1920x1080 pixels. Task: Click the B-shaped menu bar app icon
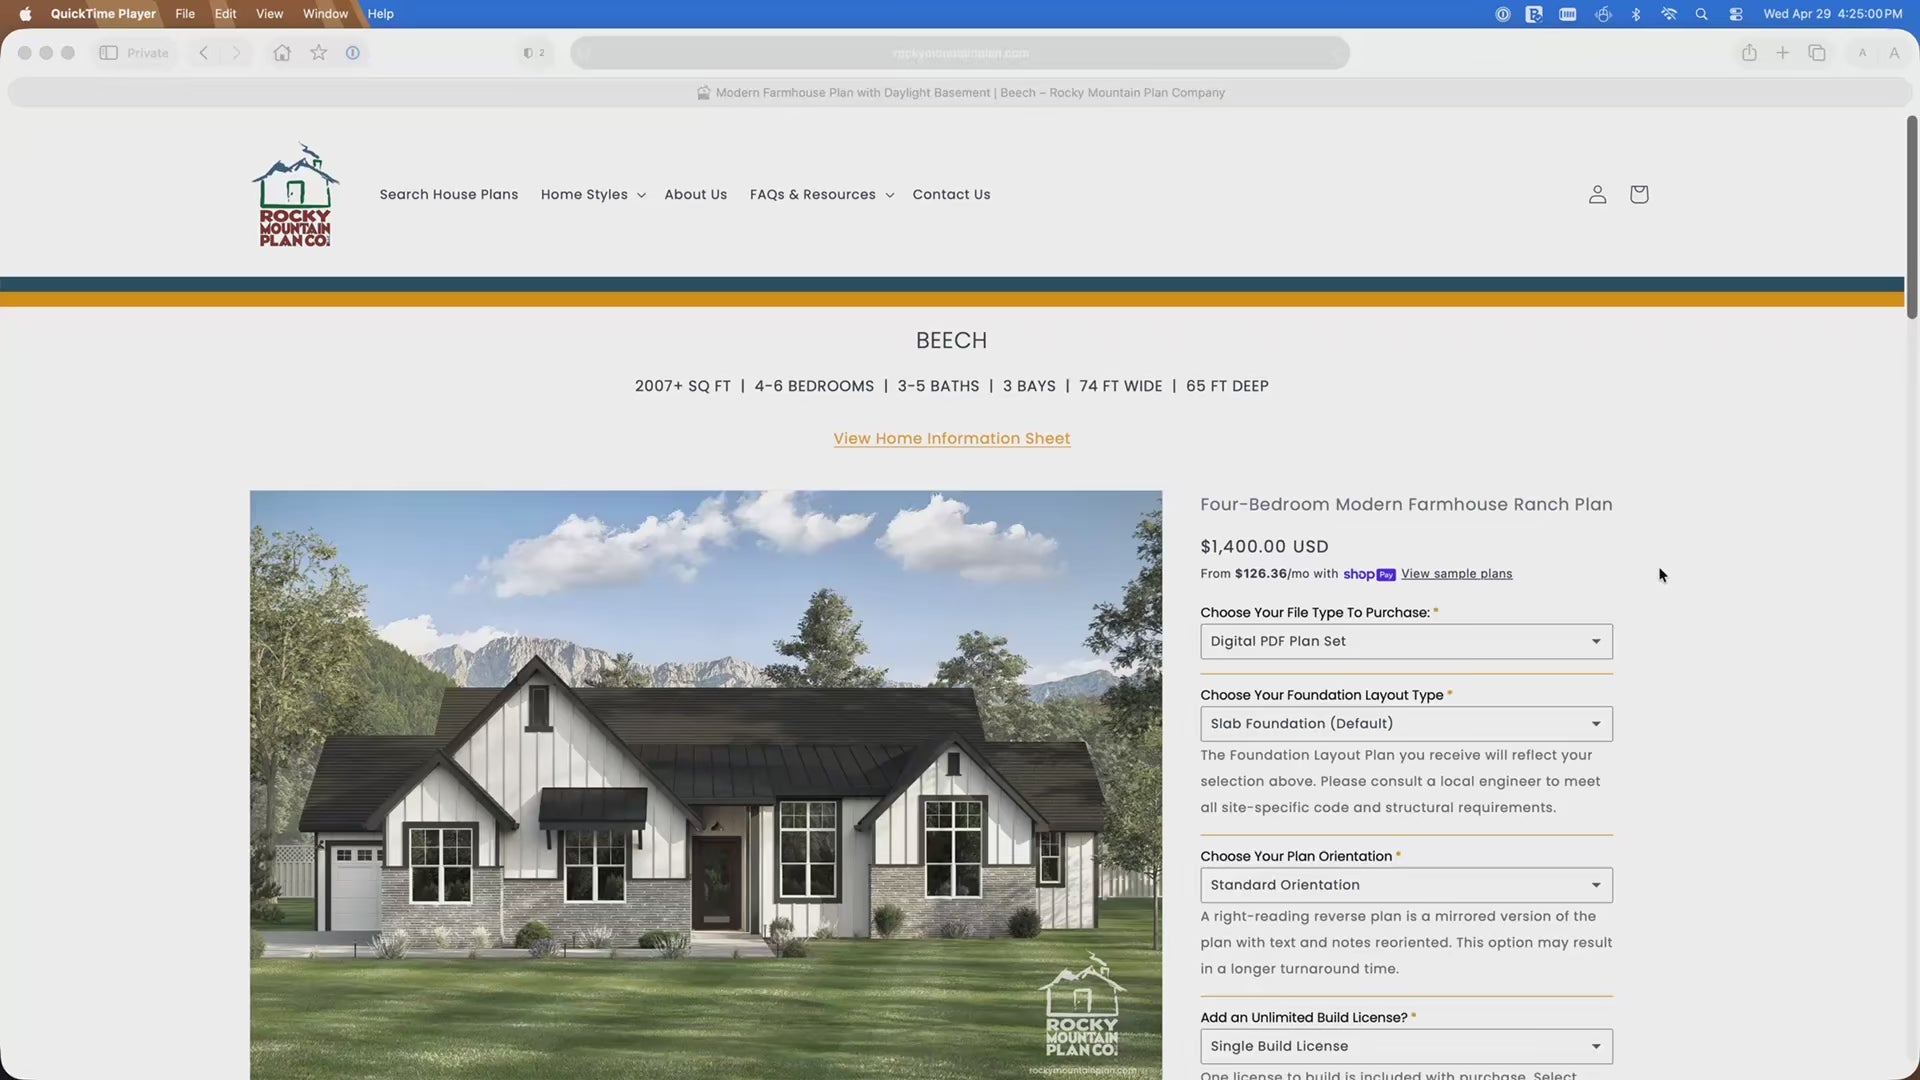tap(1534, 14)
